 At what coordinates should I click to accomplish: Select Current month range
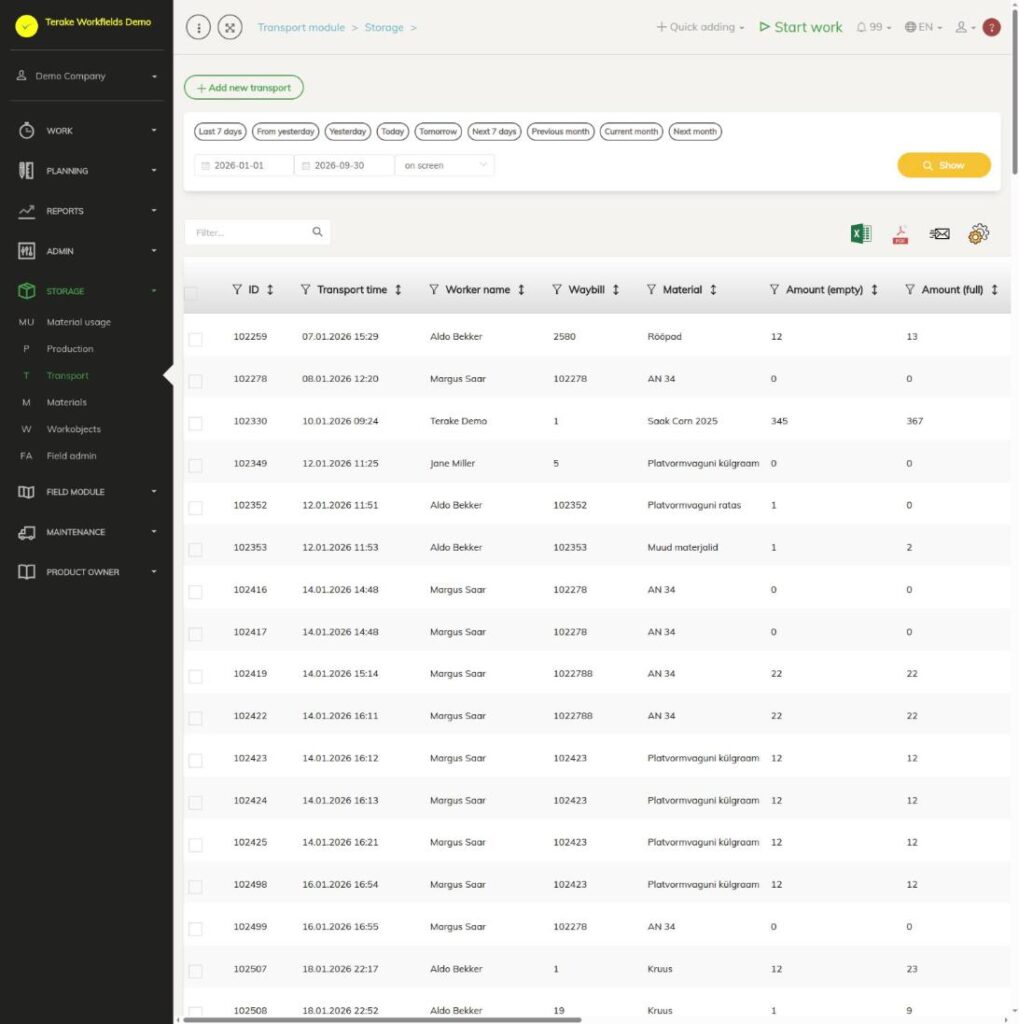pos(631,131)
